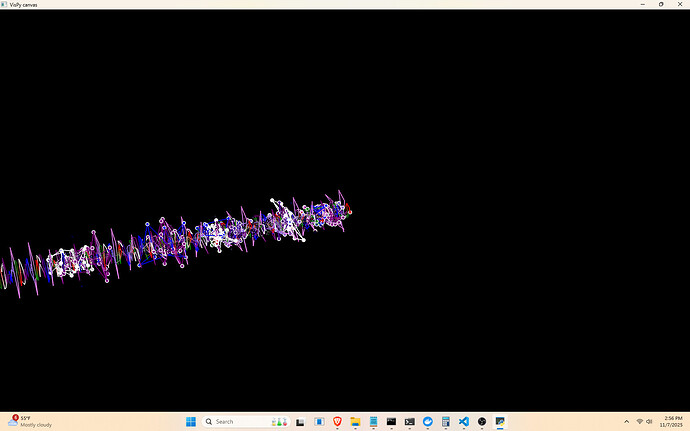Click the Windows Start button
This screenshot has height=431, width=690.
tap(192, 422)
